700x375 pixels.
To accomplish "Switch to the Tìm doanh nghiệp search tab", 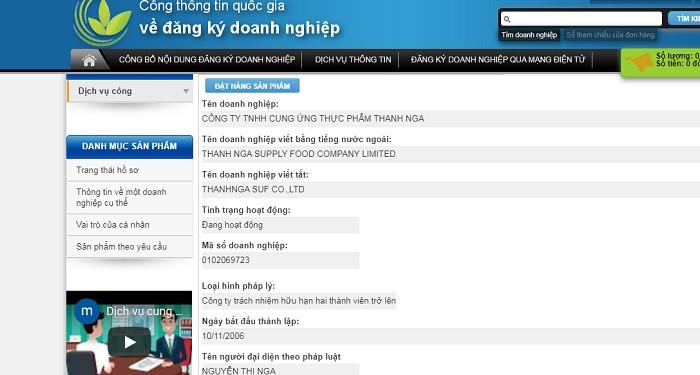I will tap(529, 35).
